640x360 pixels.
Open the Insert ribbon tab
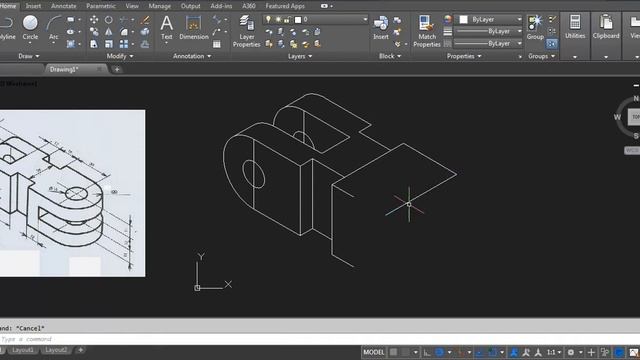click(33, 6)
